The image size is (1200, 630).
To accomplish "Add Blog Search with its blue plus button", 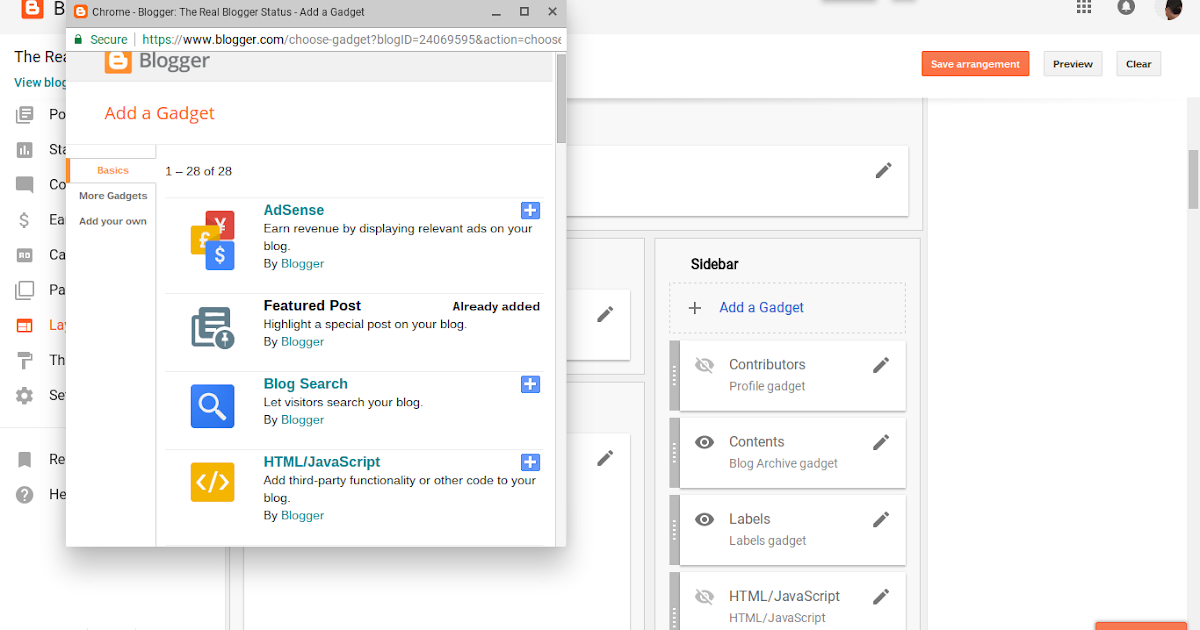I will [530, 384].
